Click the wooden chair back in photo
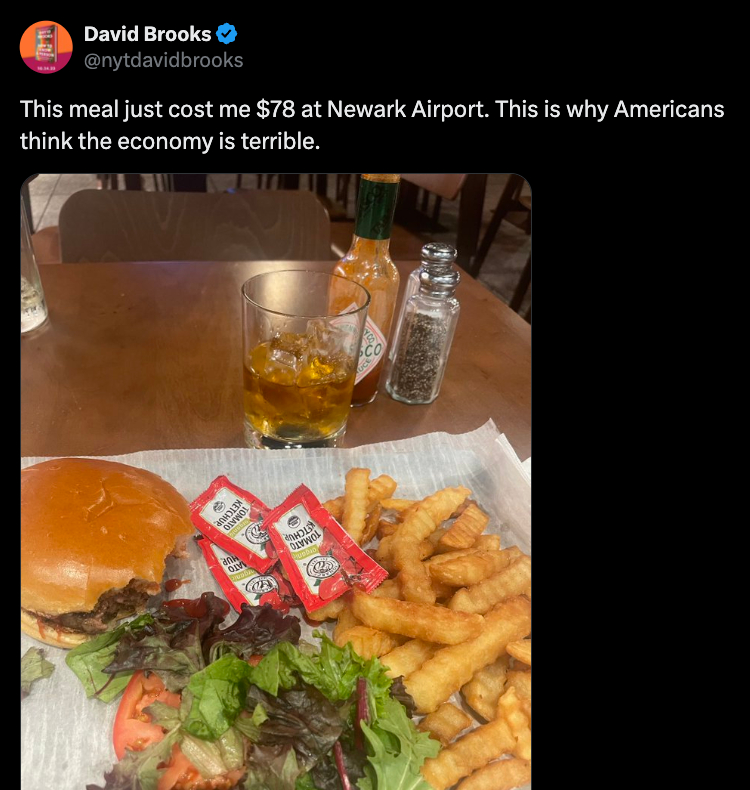 coord(194,226)
